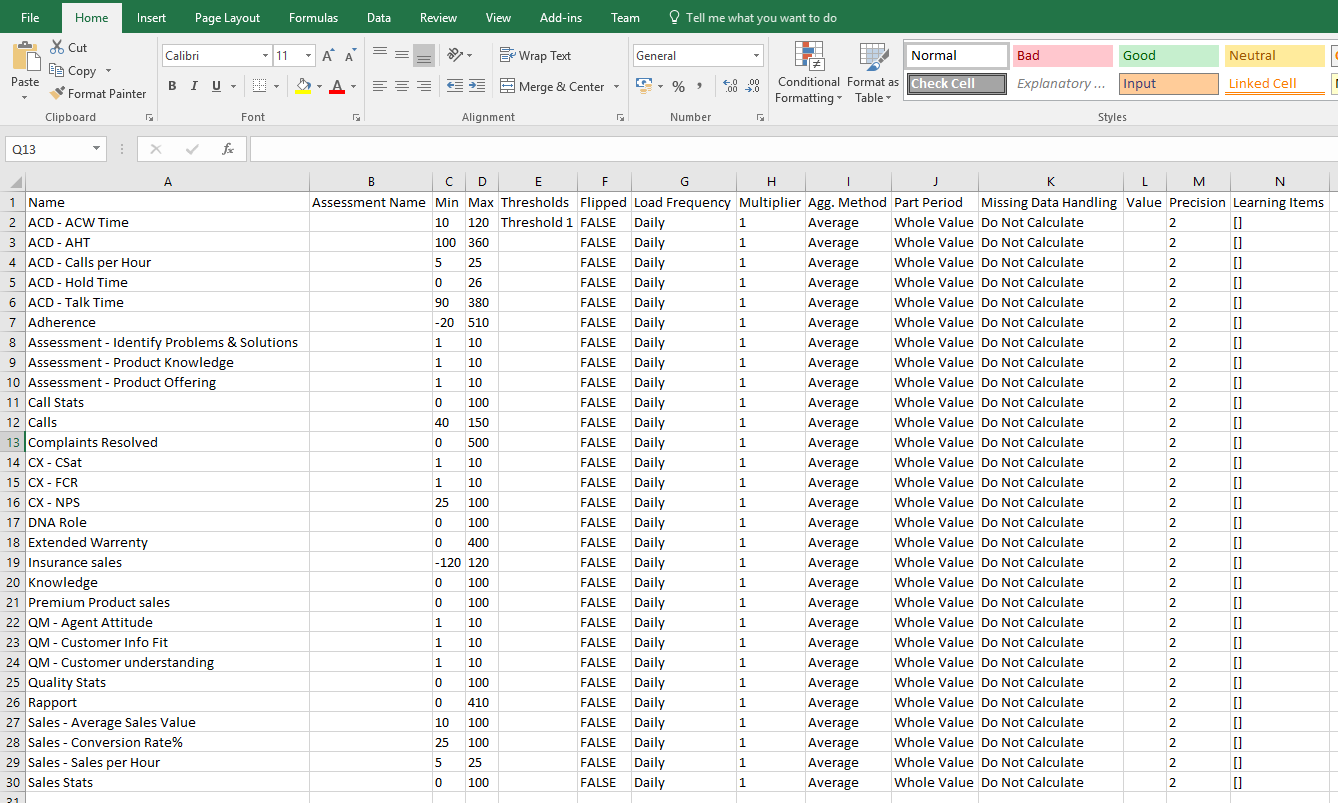Image resolution: width=1338 pixels, height=803 pixels.
Task: Increase font size with the large A icon
Action: (328, 56)
